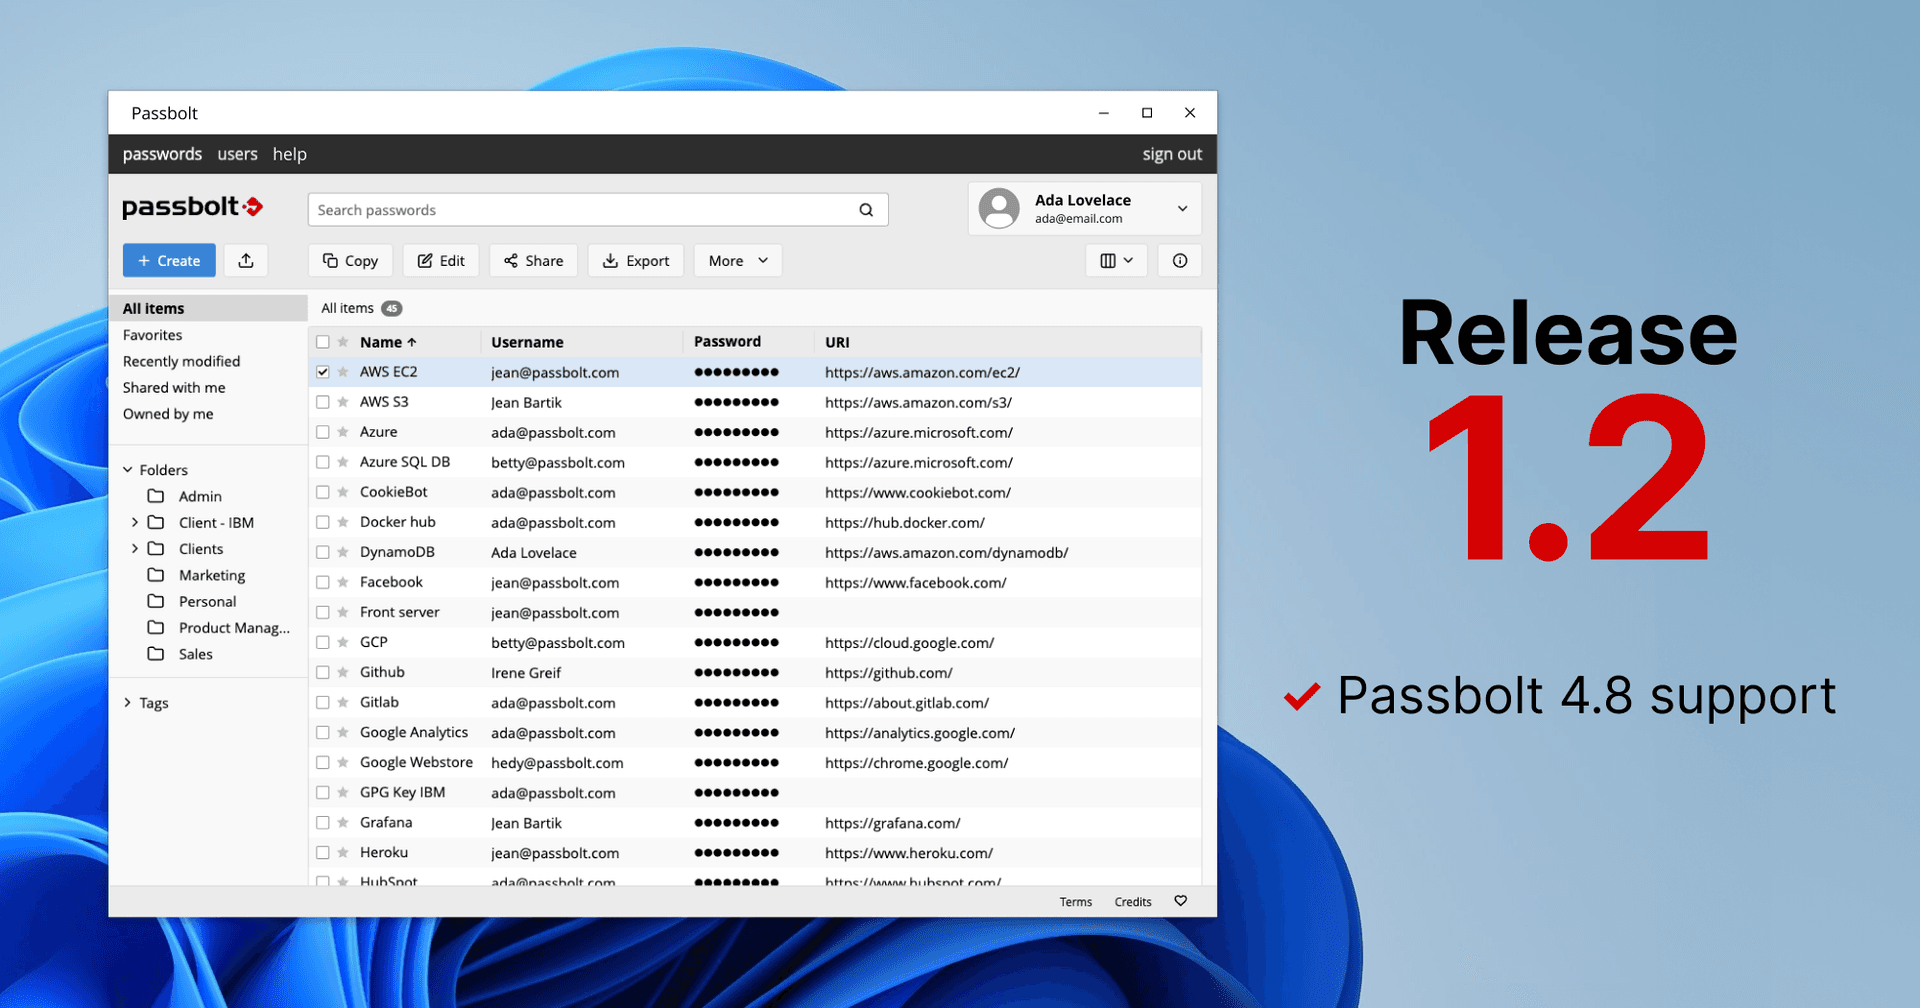The height and width of the screenshot is (1008, 1920).
Task: Click the Export icon
Action: coord(611,260)
